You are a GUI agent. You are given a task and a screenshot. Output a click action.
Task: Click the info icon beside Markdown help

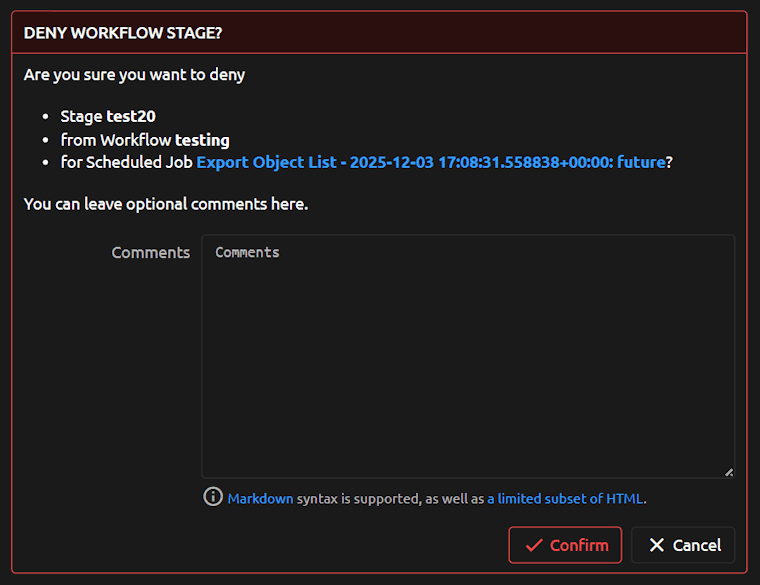point(213,497)
